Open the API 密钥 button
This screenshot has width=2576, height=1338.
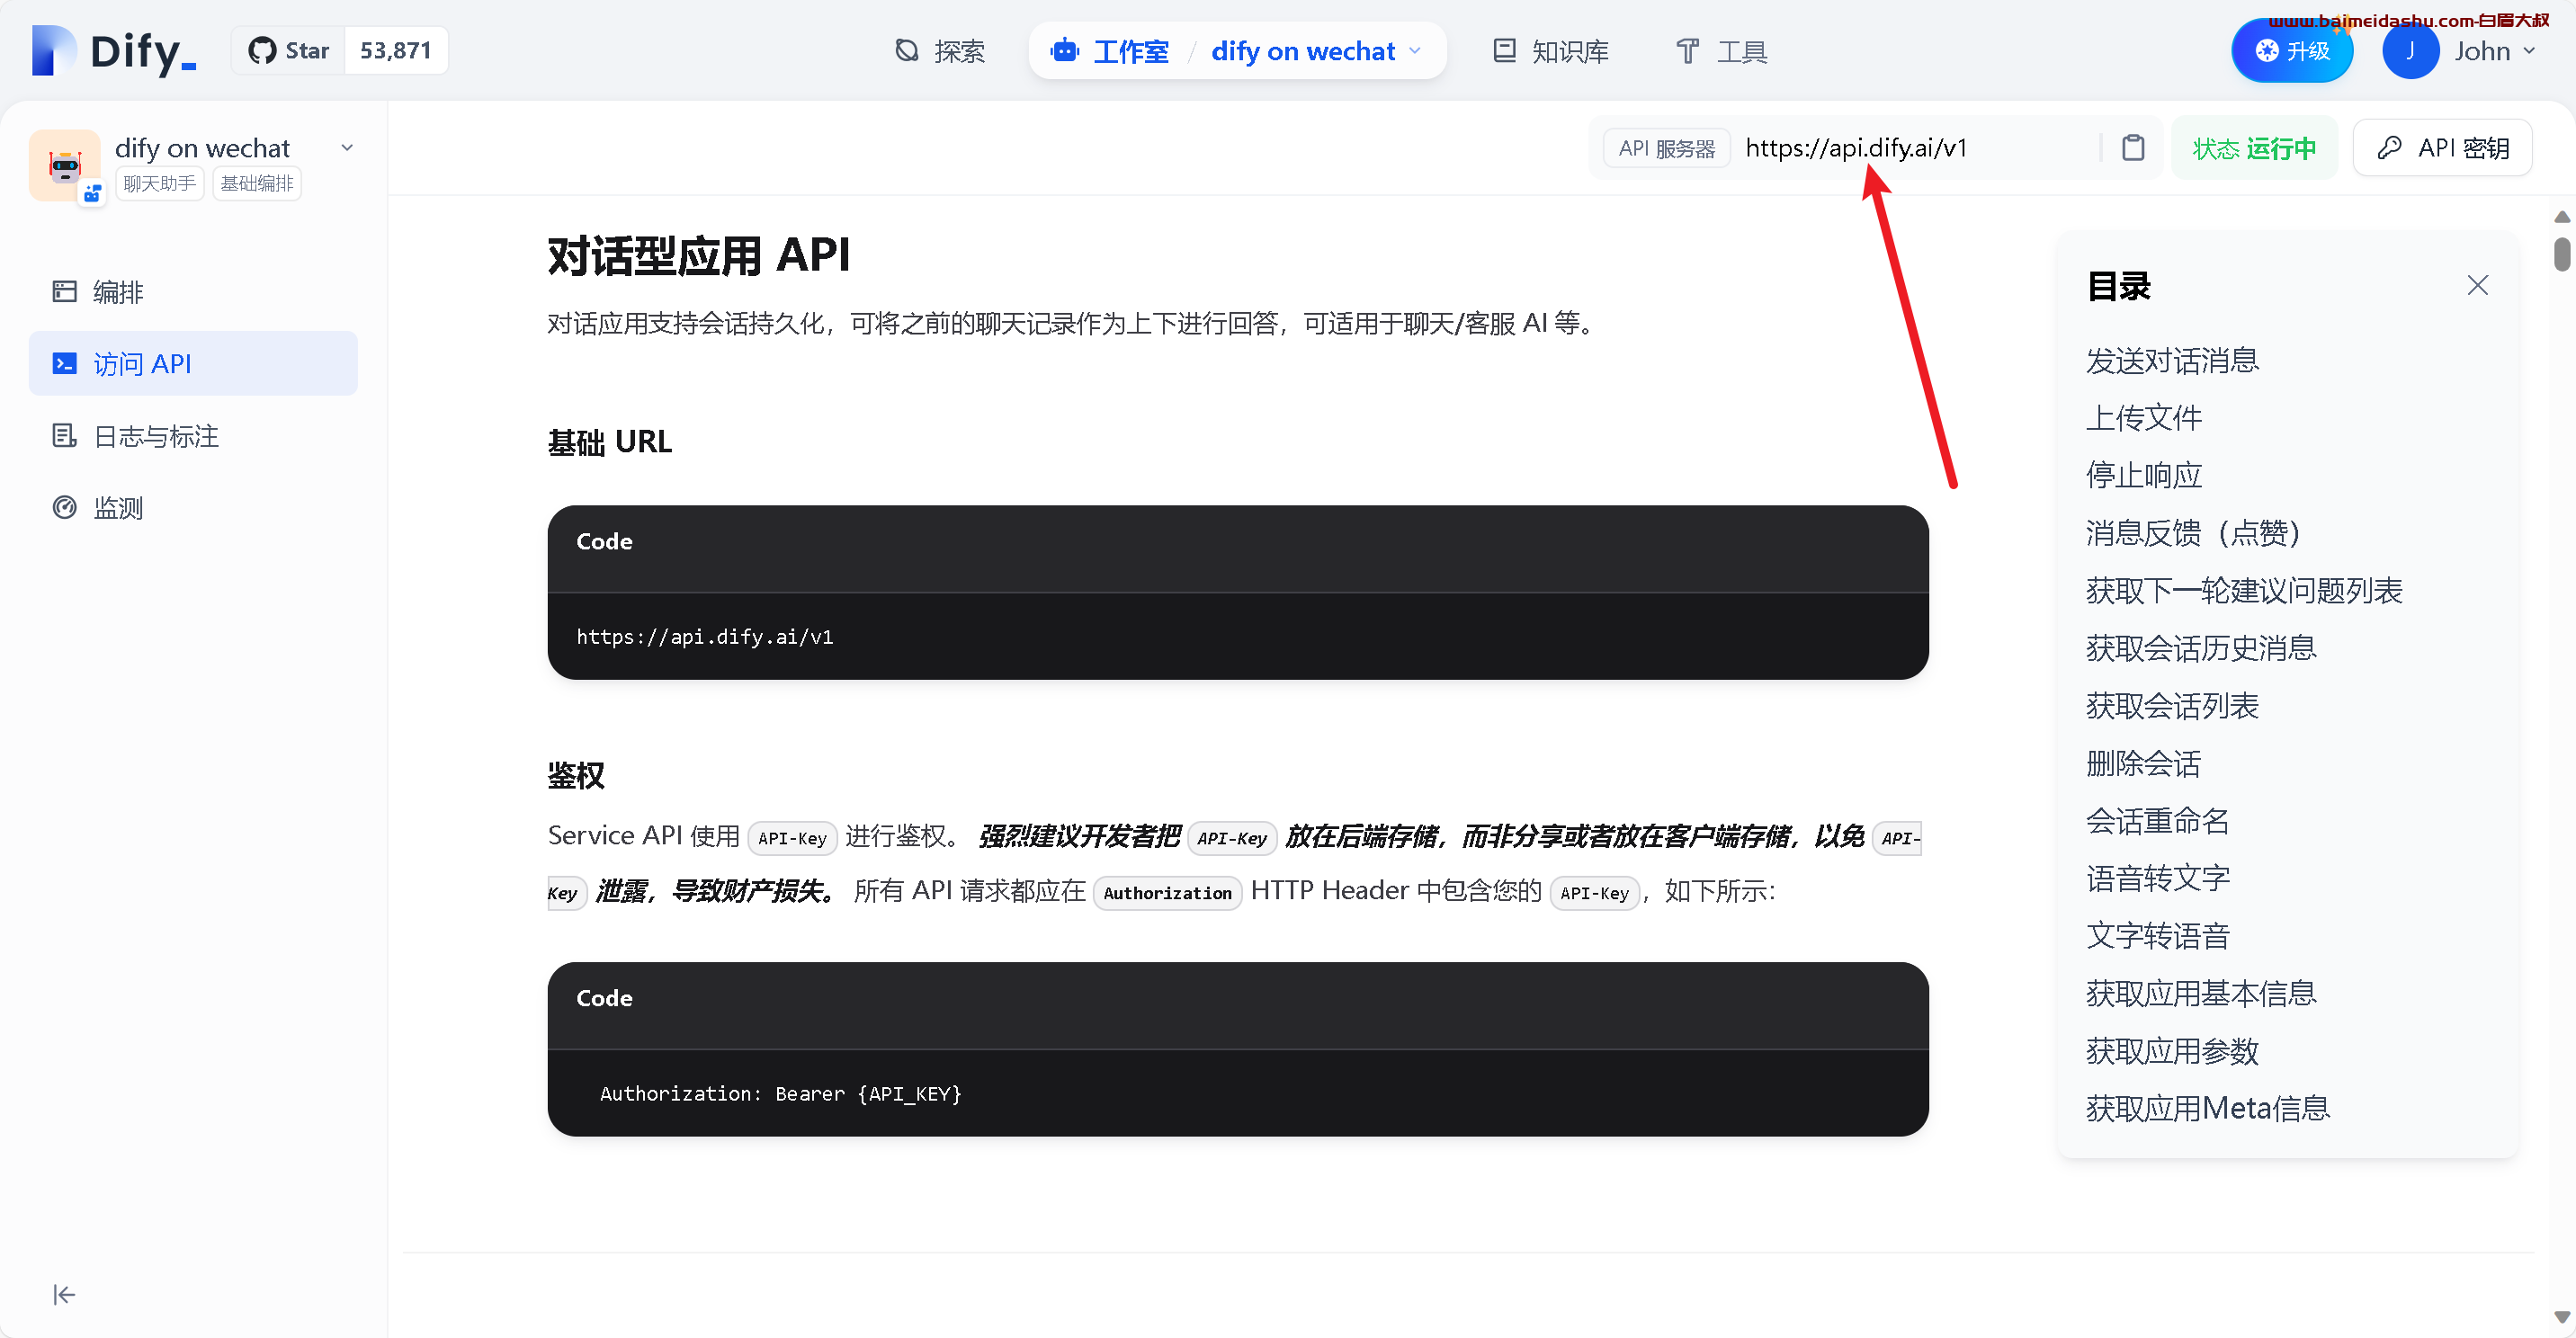[2442, 148]
